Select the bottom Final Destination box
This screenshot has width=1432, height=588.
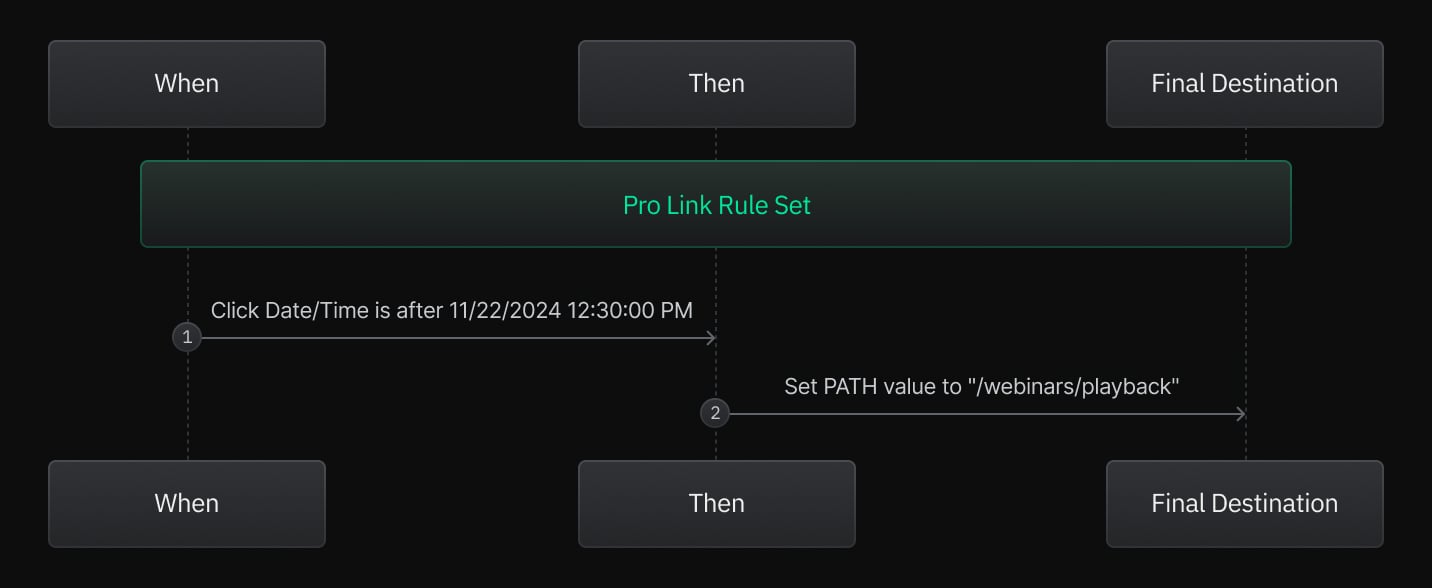1244,504
